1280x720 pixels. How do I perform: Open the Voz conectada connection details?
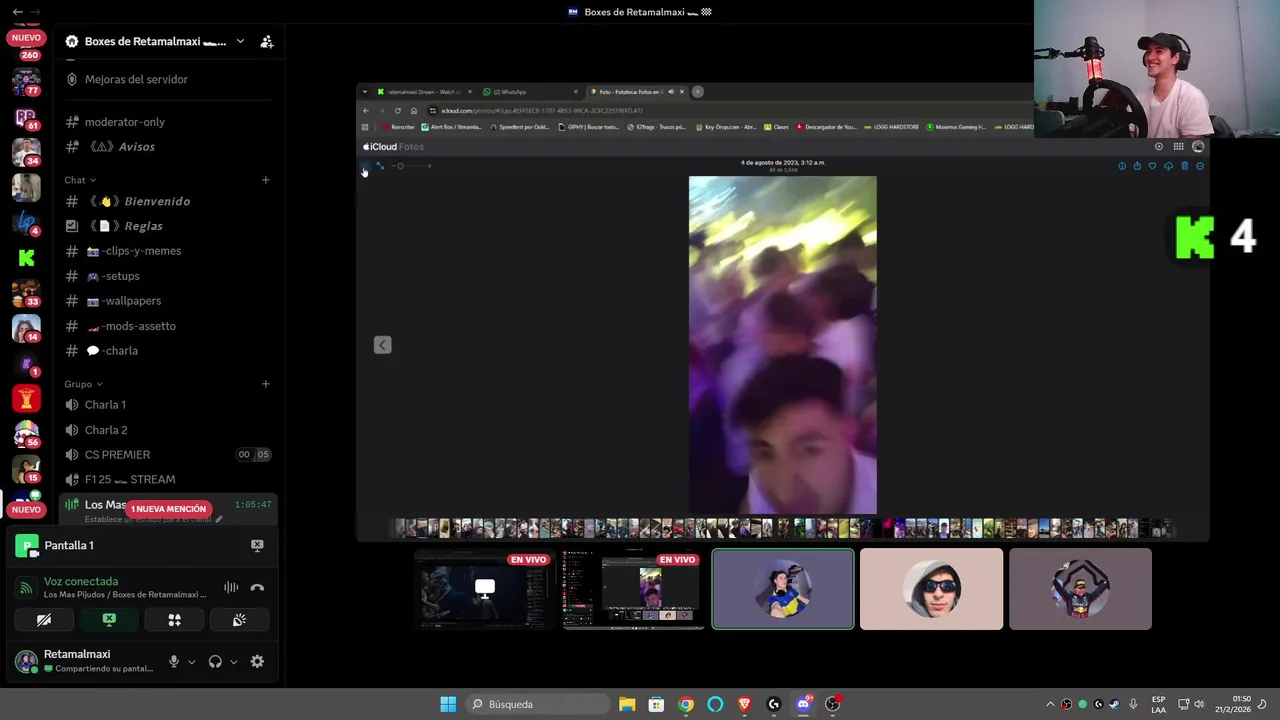(x=81, y=581)
